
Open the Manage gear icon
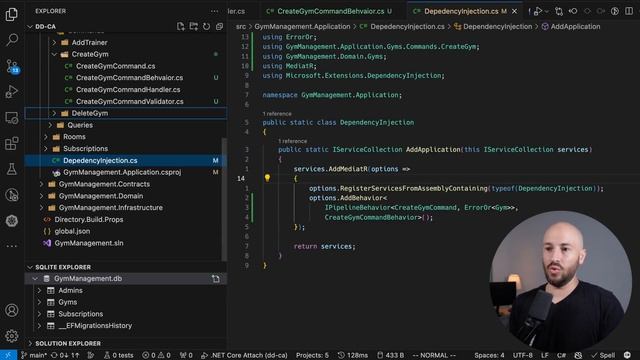11,336
